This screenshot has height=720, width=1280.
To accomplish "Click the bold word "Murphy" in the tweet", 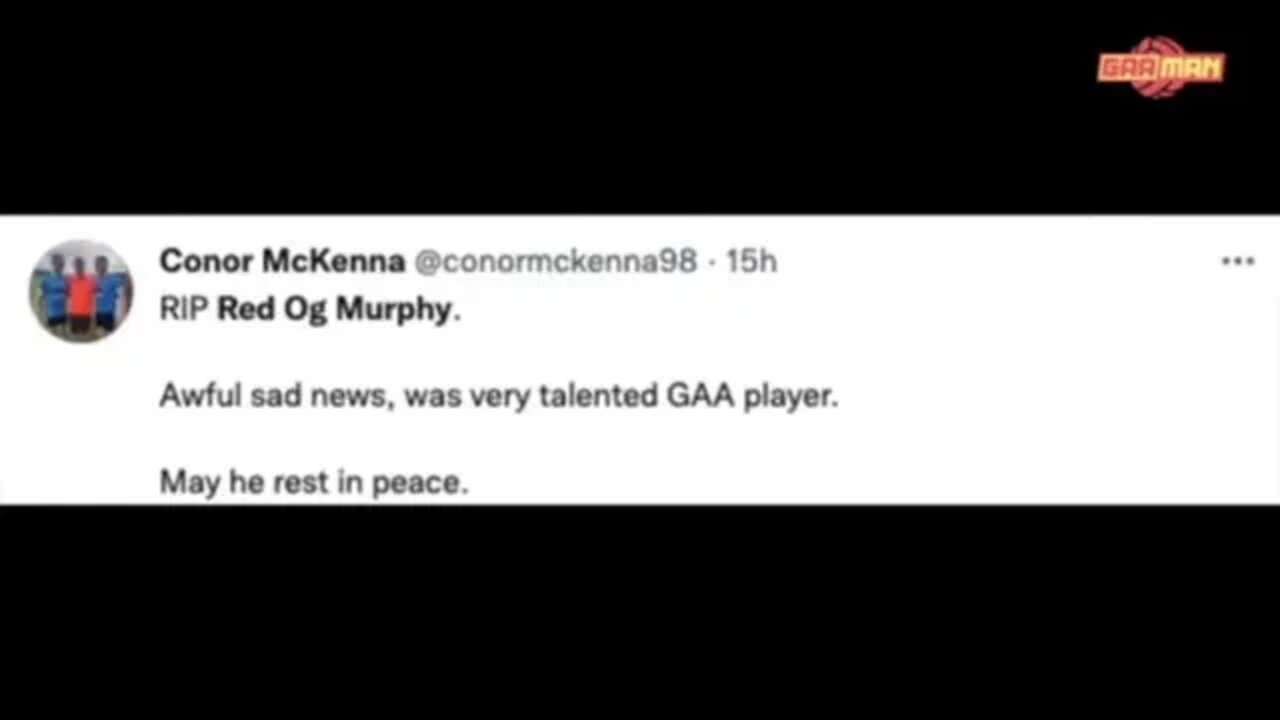I will point(393,310).
